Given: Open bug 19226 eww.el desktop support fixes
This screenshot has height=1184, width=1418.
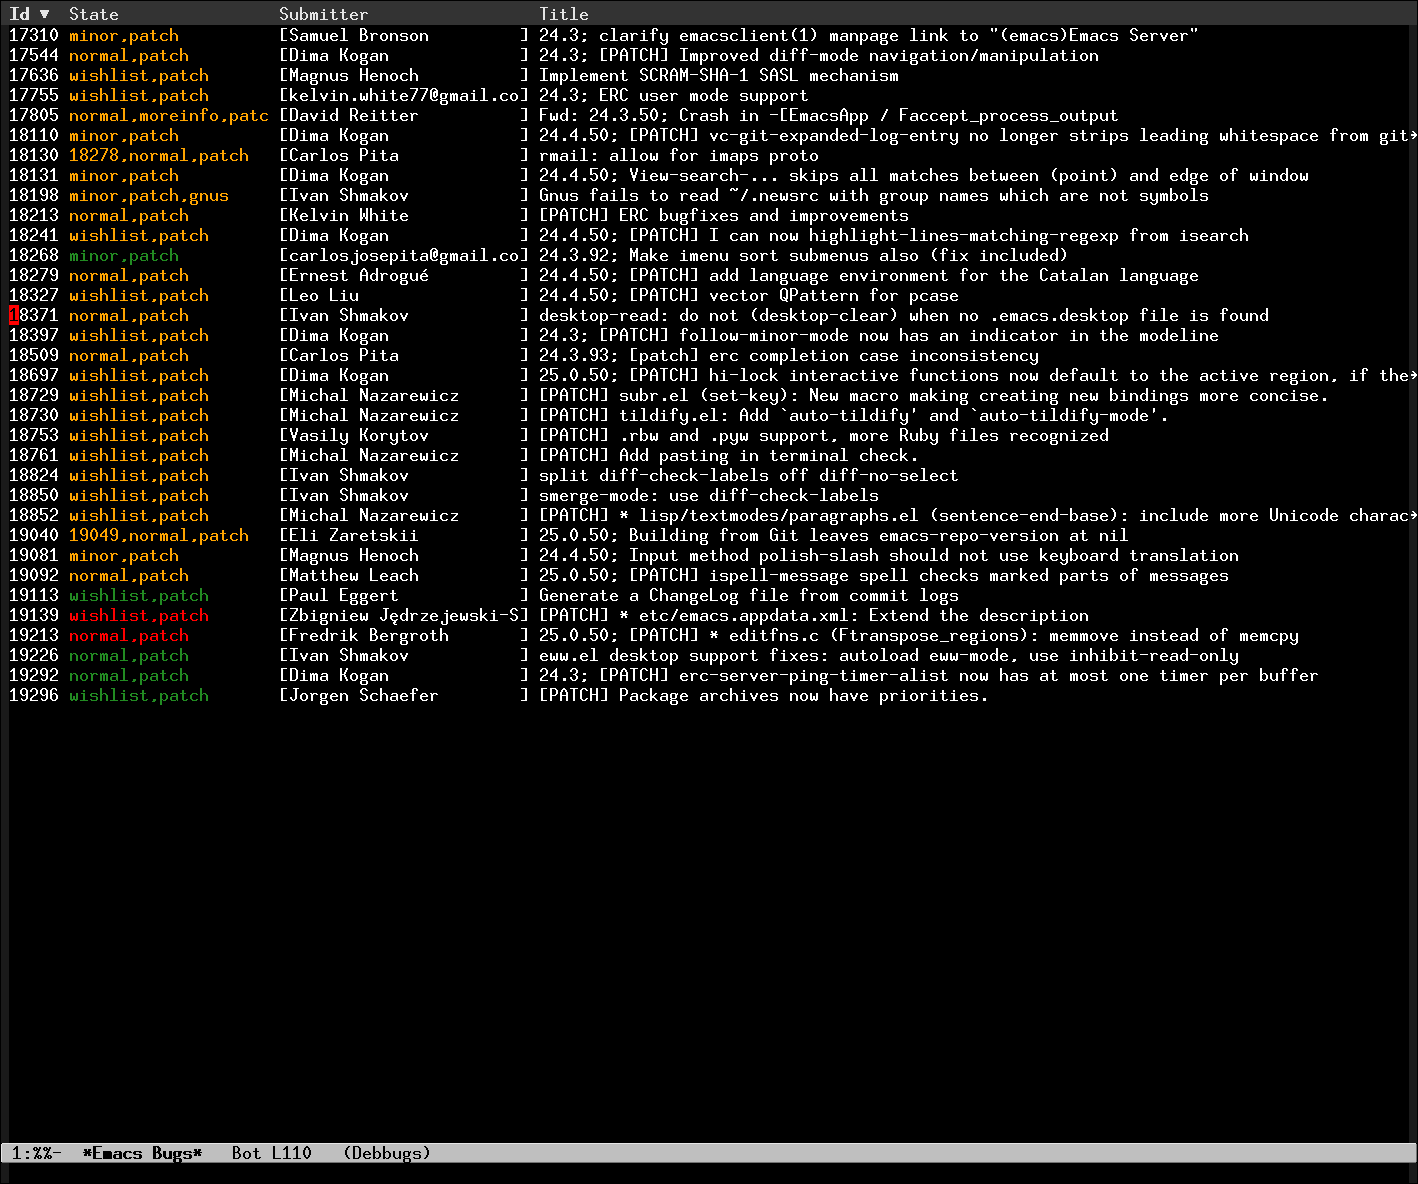Looking at the screenshot, I should click(709, 655).
